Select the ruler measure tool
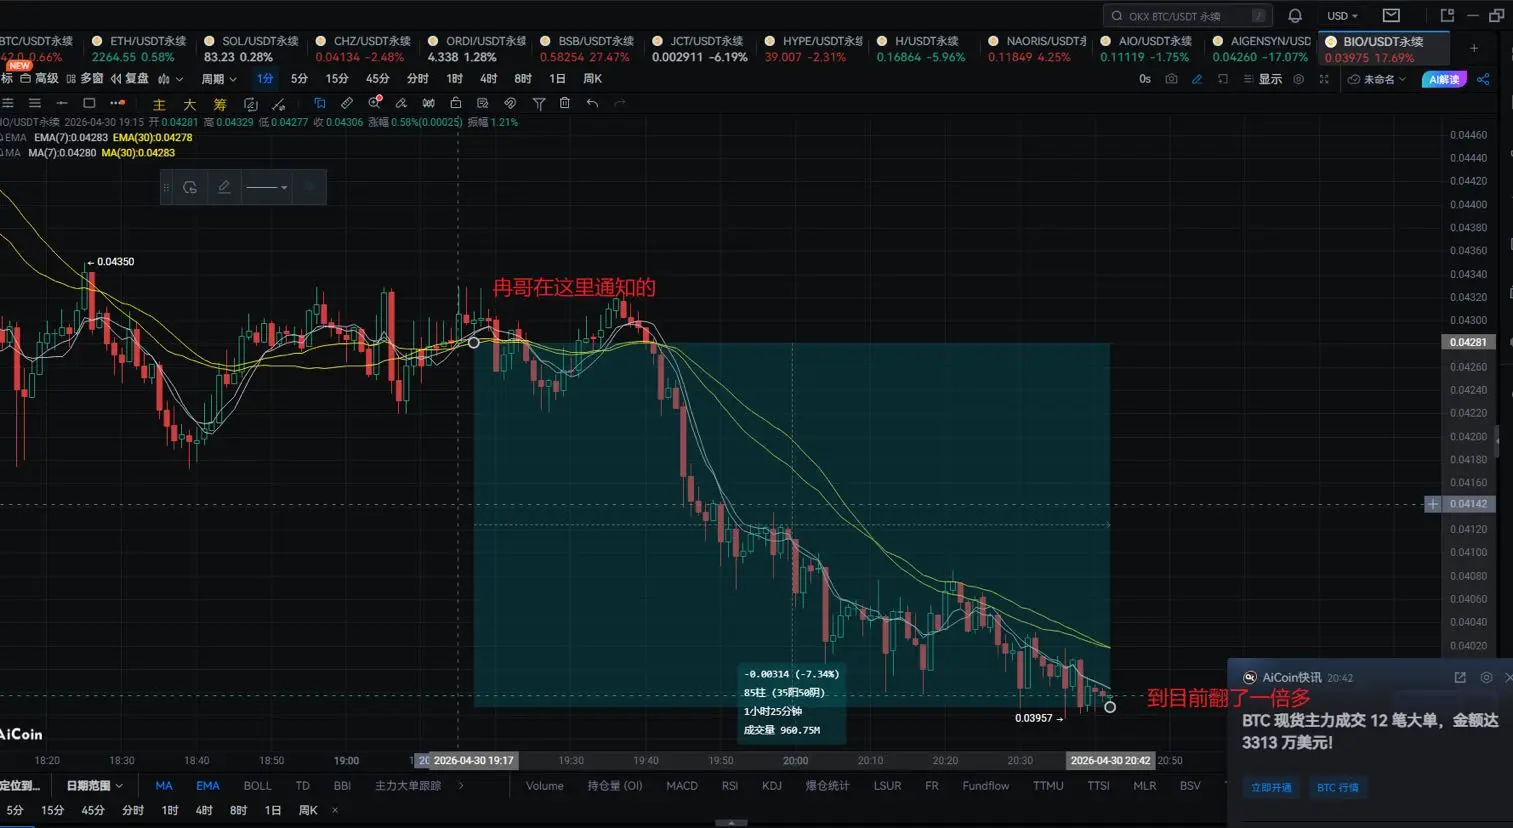The image size is (1513, 828). (347, 103)
